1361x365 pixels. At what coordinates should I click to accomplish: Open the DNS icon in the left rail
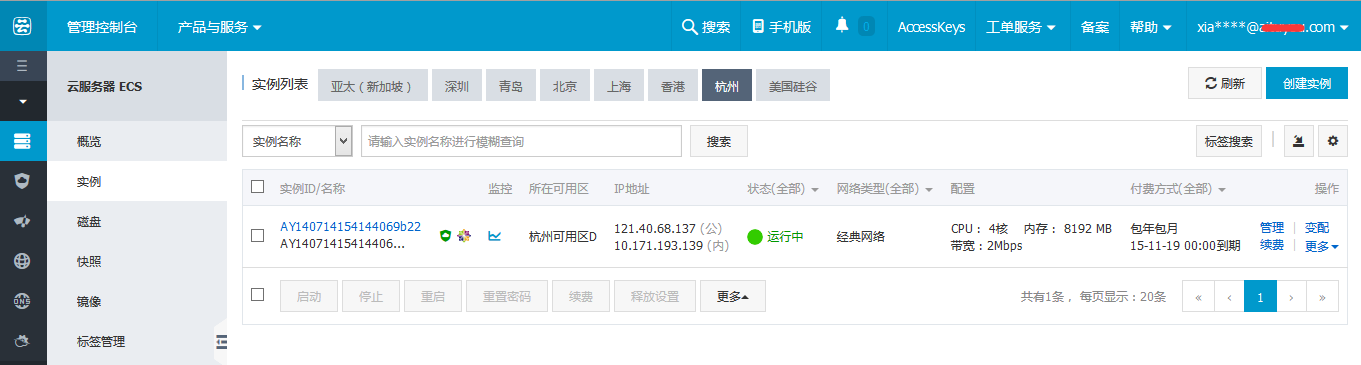[22, 301]
